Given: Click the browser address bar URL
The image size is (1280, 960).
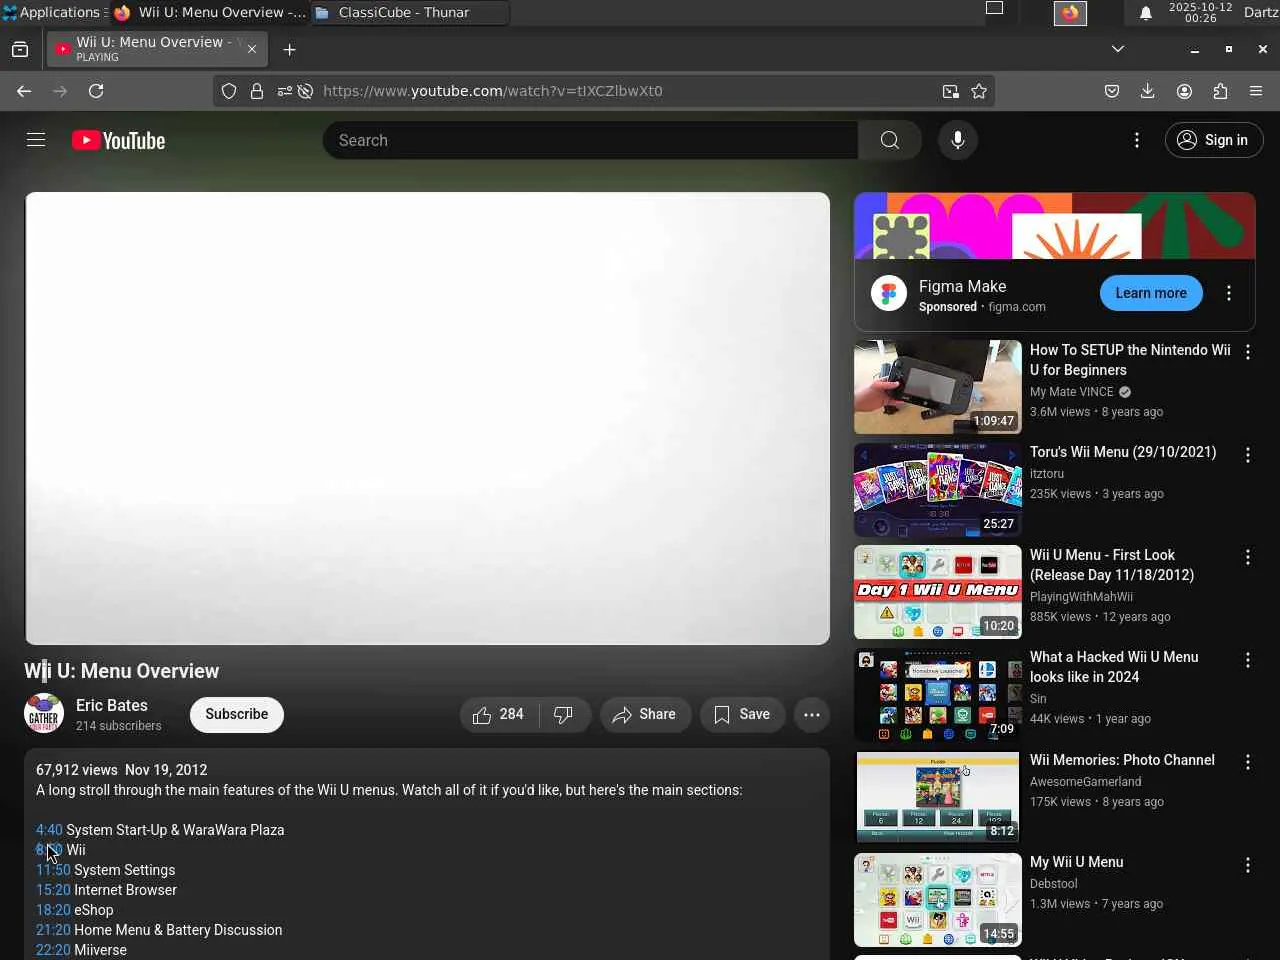Looking at the screenshot, I should coord(492,91).
